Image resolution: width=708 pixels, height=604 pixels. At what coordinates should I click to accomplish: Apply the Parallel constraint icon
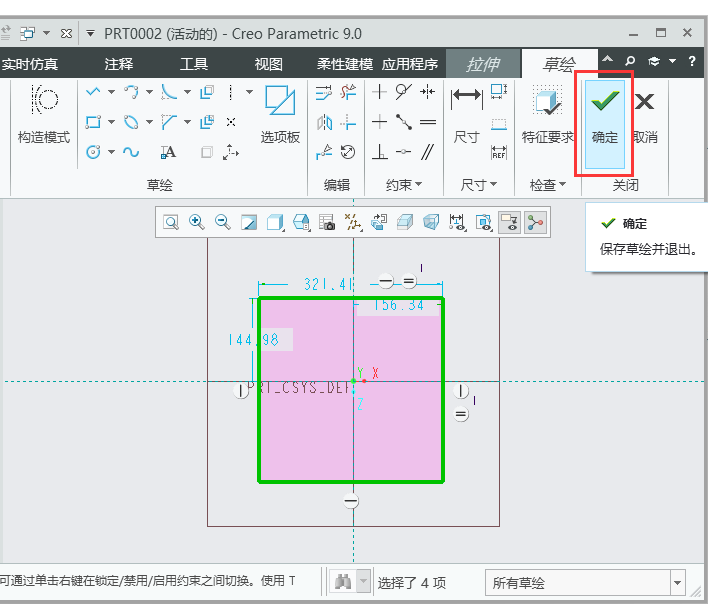point(428,152)
